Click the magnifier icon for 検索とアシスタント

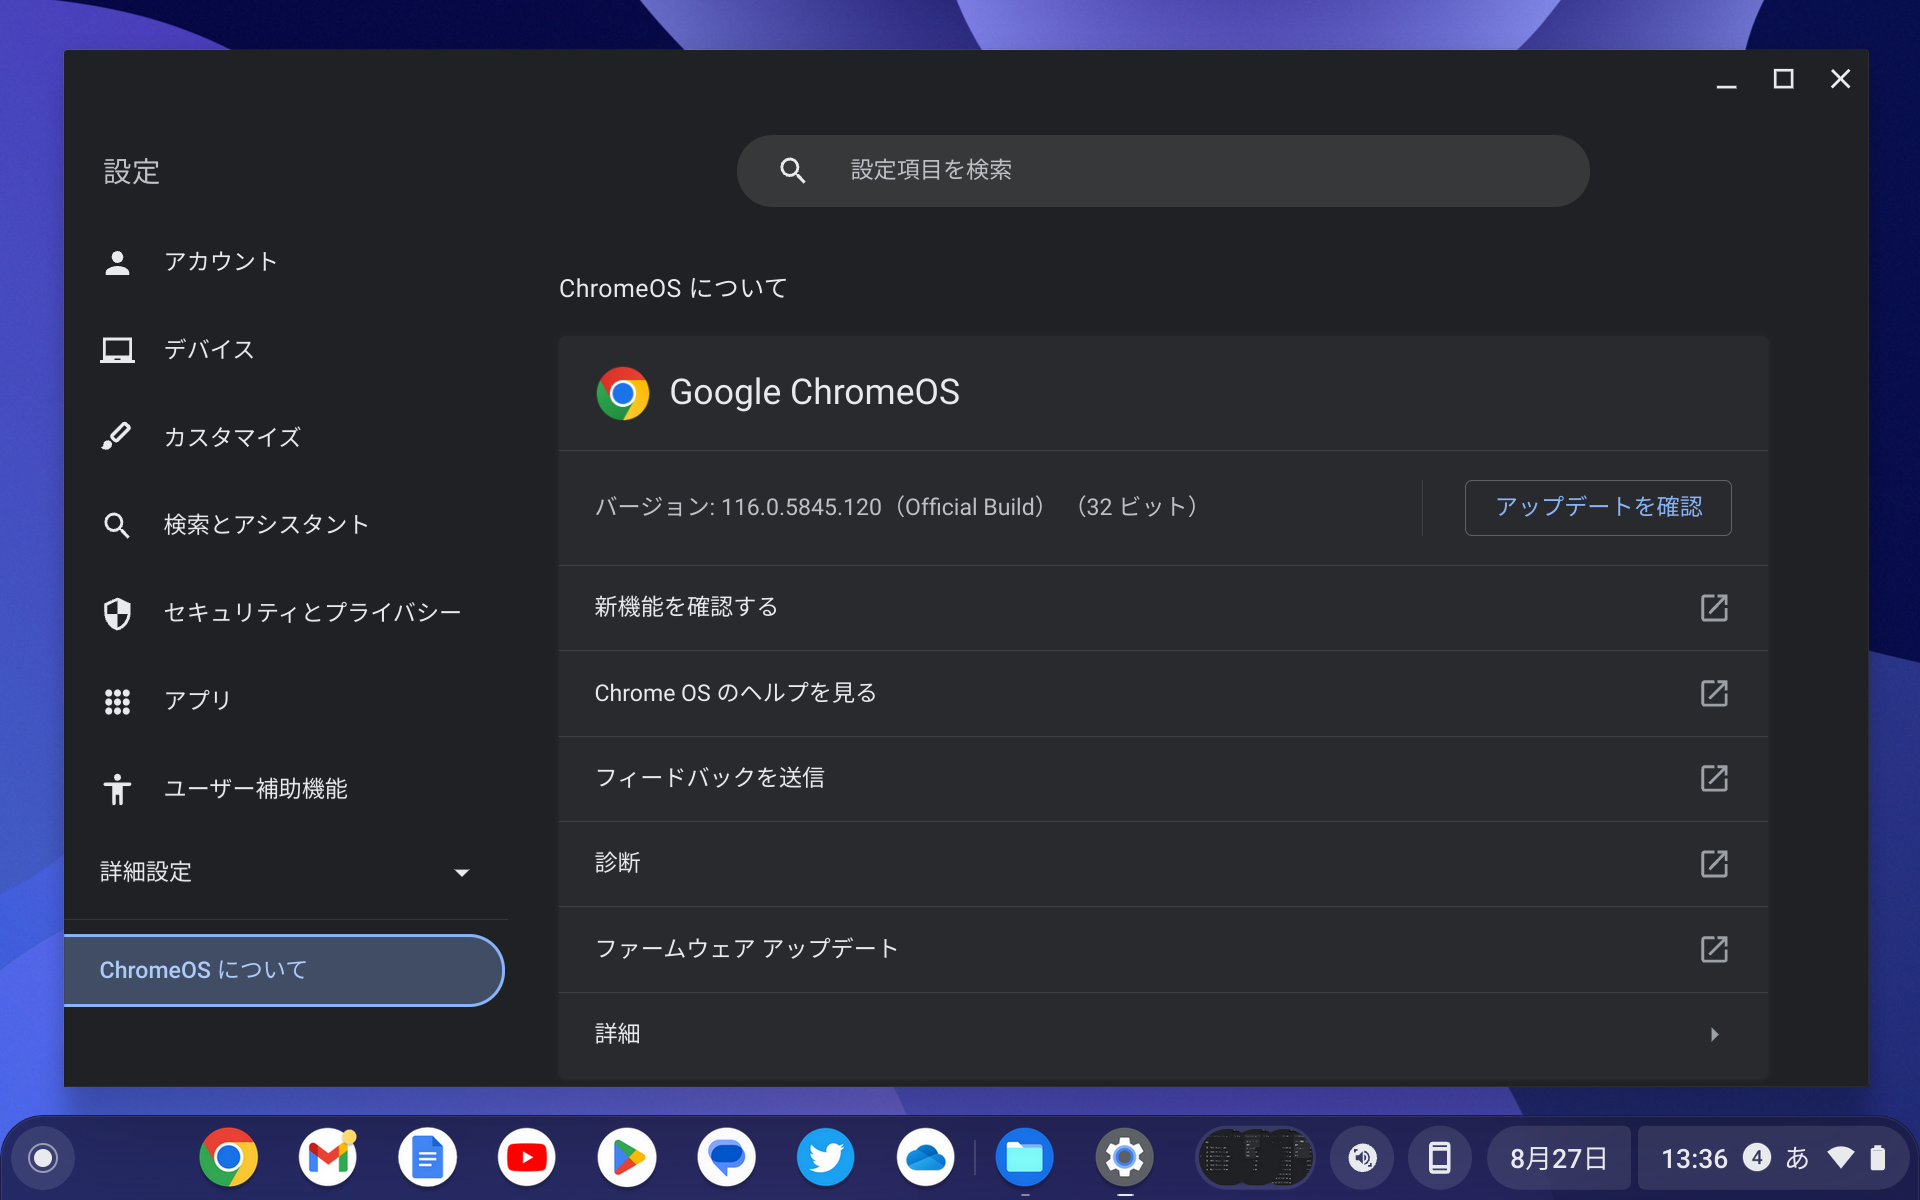click(118, 525)
